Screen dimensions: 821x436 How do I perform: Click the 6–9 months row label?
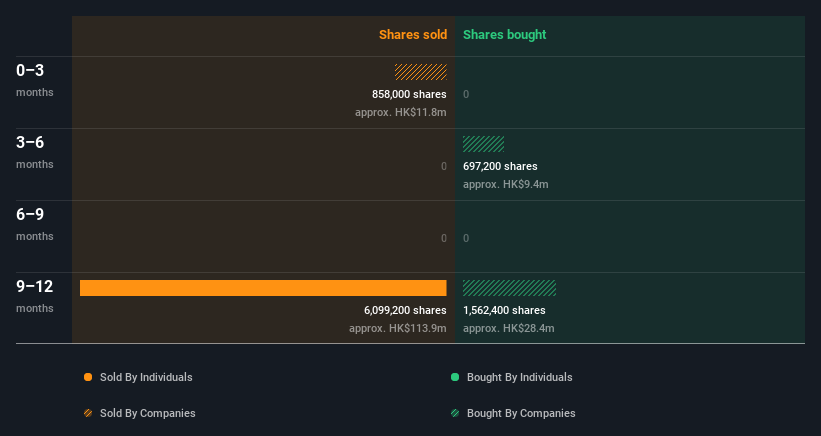(35, 224)
